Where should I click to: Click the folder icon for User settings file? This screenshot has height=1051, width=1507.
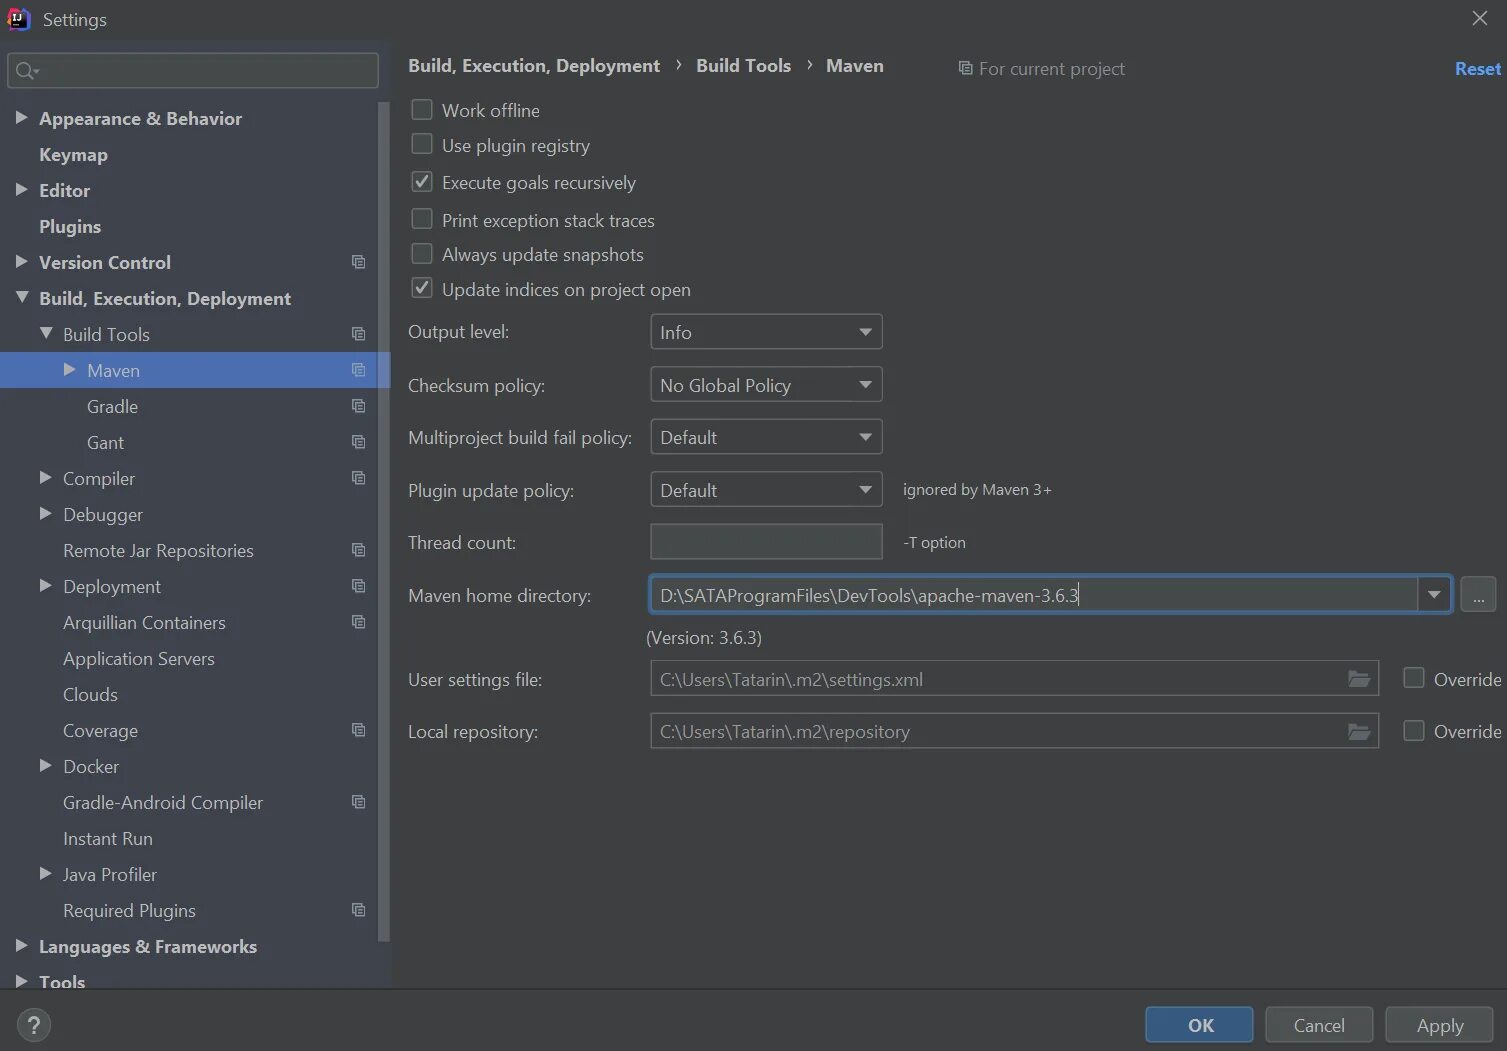click(1359, 679)
